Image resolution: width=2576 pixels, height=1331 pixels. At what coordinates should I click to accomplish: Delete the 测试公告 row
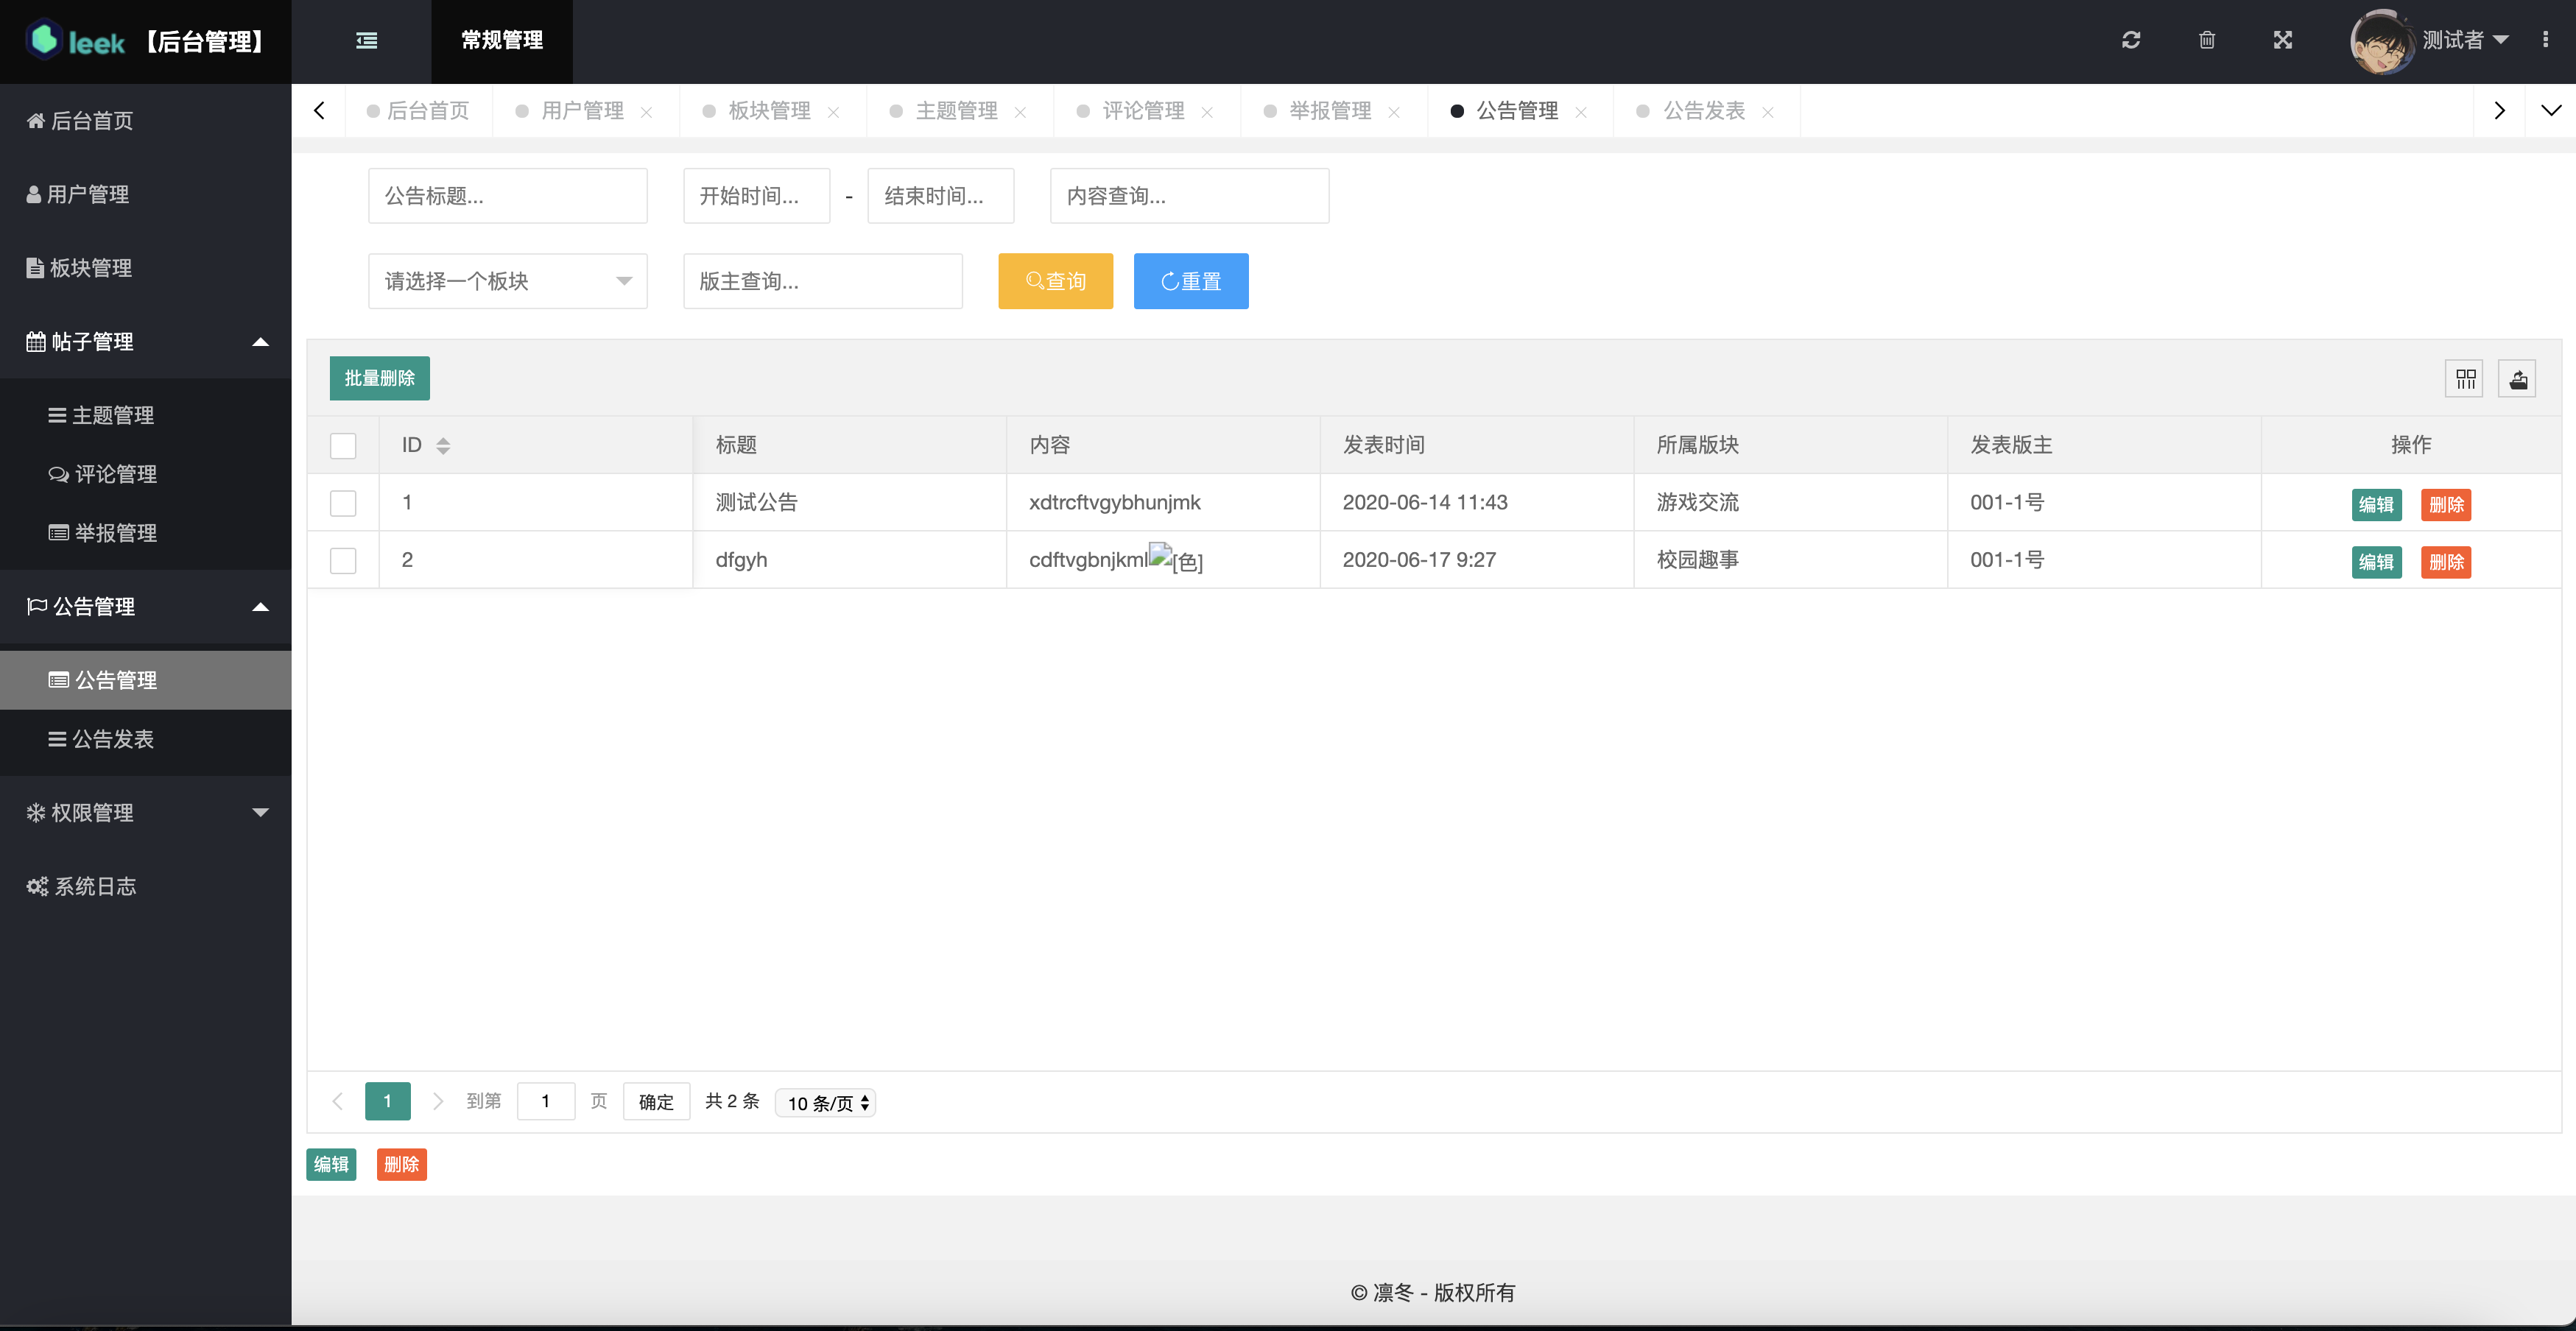[2446, 504]
